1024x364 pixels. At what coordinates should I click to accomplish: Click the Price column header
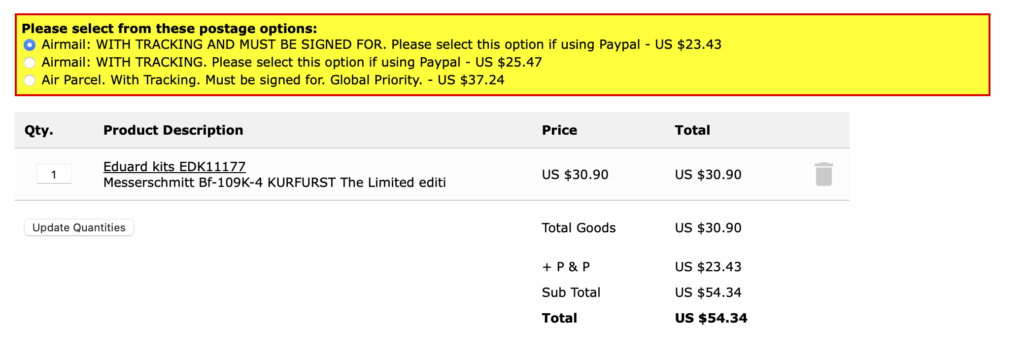point(560,130)
